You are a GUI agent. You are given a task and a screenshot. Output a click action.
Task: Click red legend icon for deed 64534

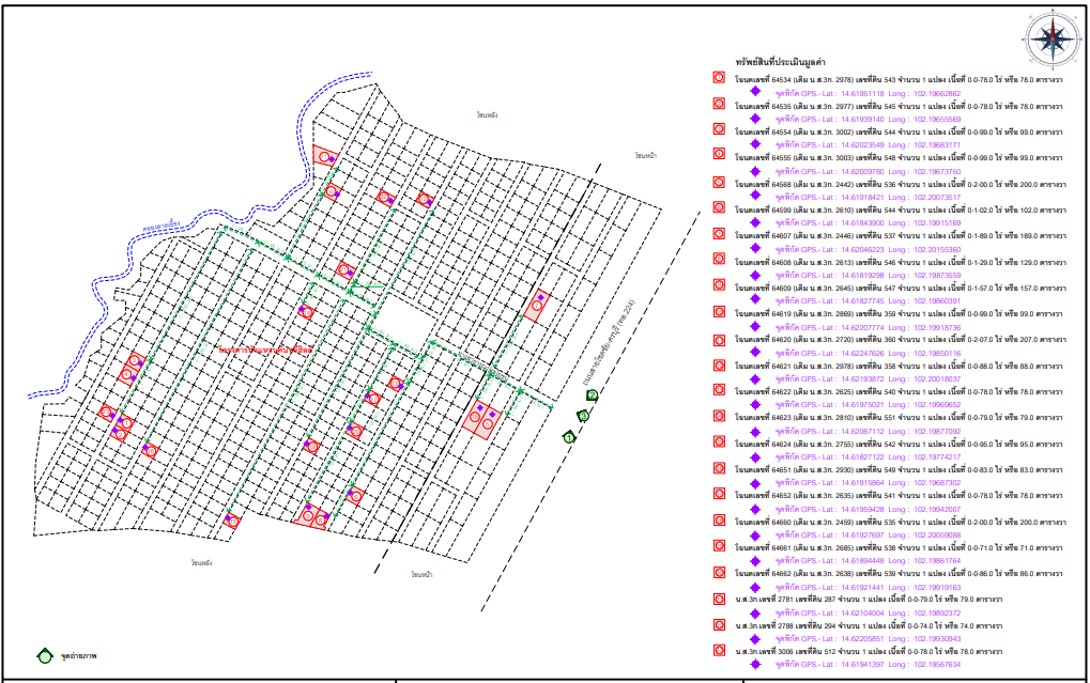point(719,77)
